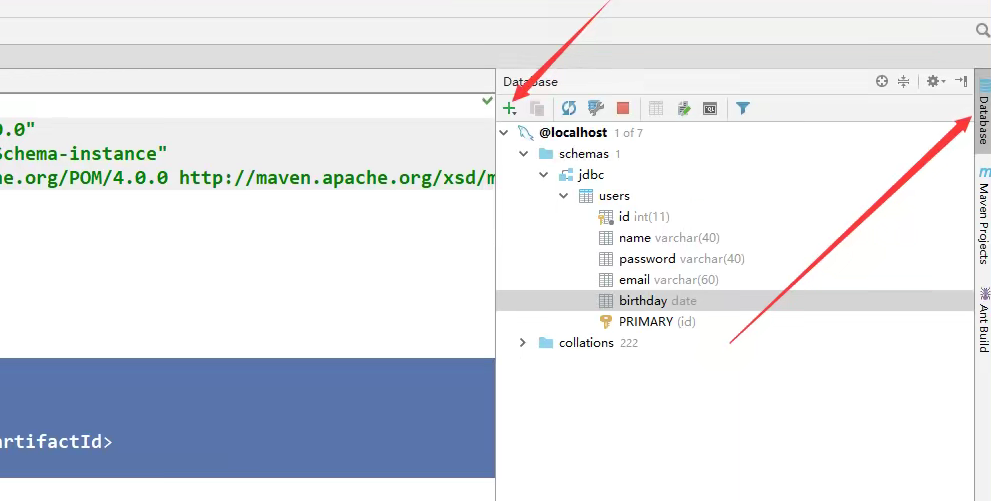
Task: Select the collations 222 folder
Action: 598,342
